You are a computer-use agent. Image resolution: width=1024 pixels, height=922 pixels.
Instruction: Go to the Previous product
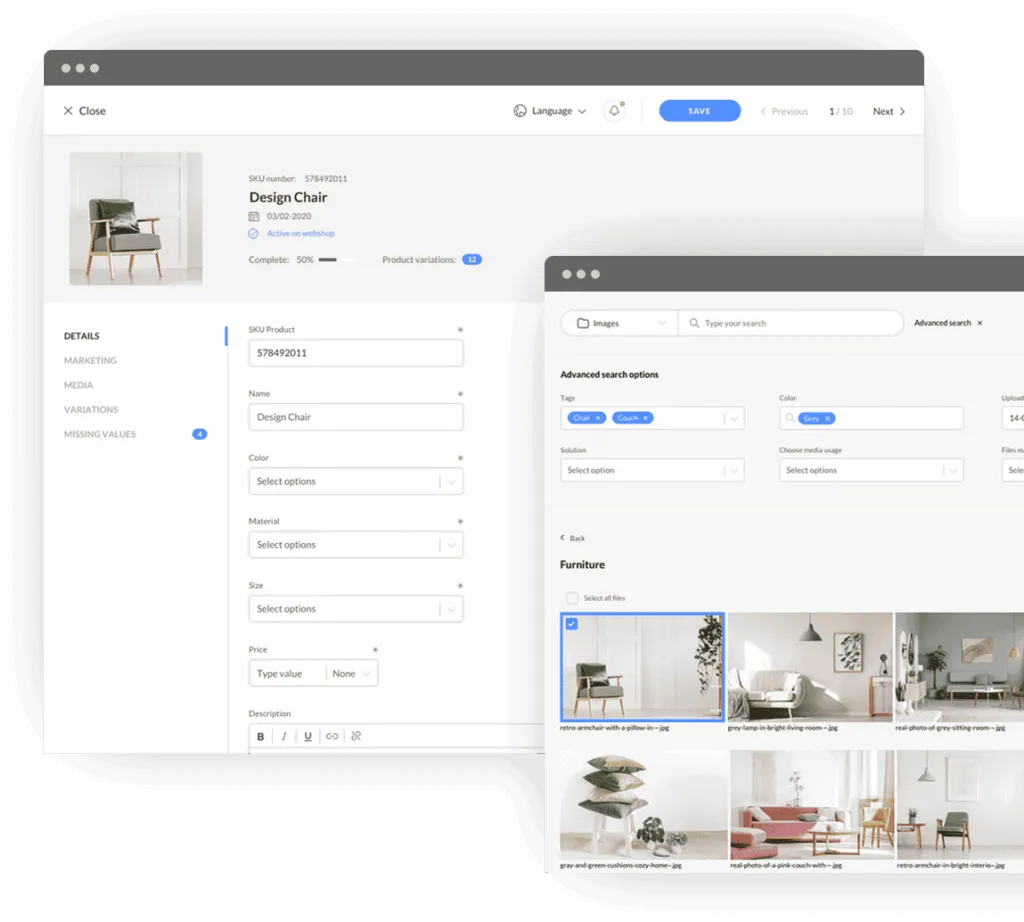[784, 112]
